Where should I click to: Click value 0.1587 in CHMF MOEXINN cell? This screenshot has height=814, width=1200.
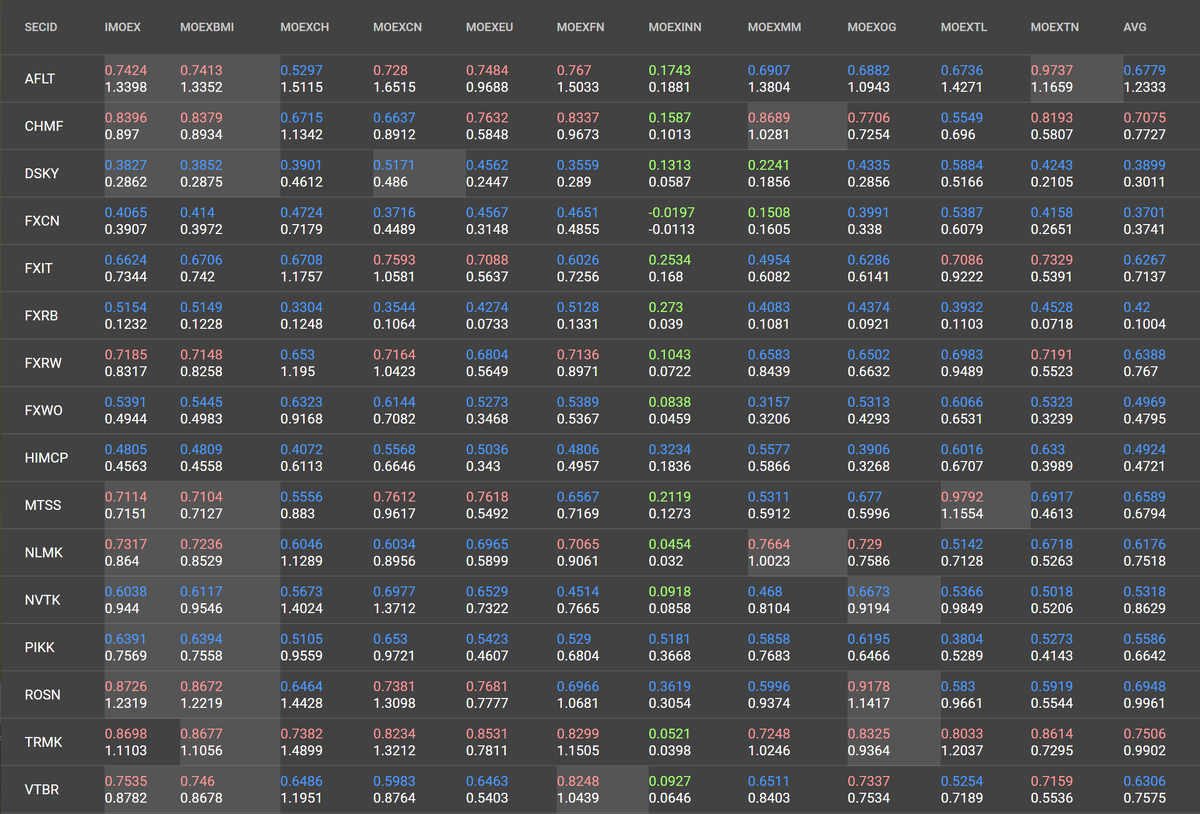[x=669, y=118]
